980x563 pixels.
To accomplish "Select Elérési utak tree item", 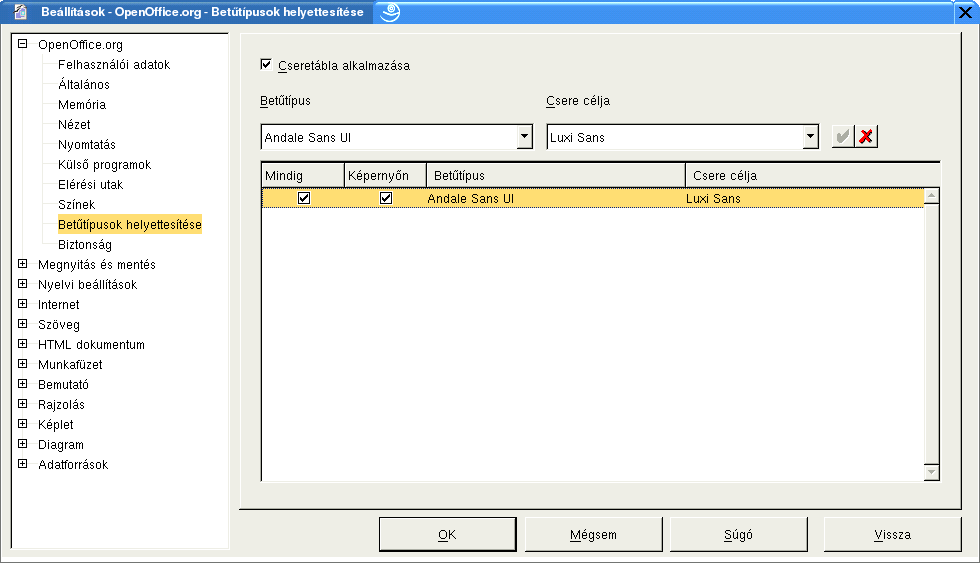I will (91, 184).
